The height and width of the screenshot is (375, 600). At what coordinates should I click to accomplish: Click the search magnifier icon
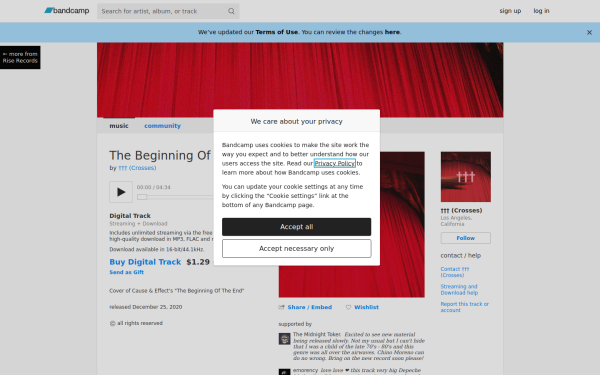pos(231,11)
